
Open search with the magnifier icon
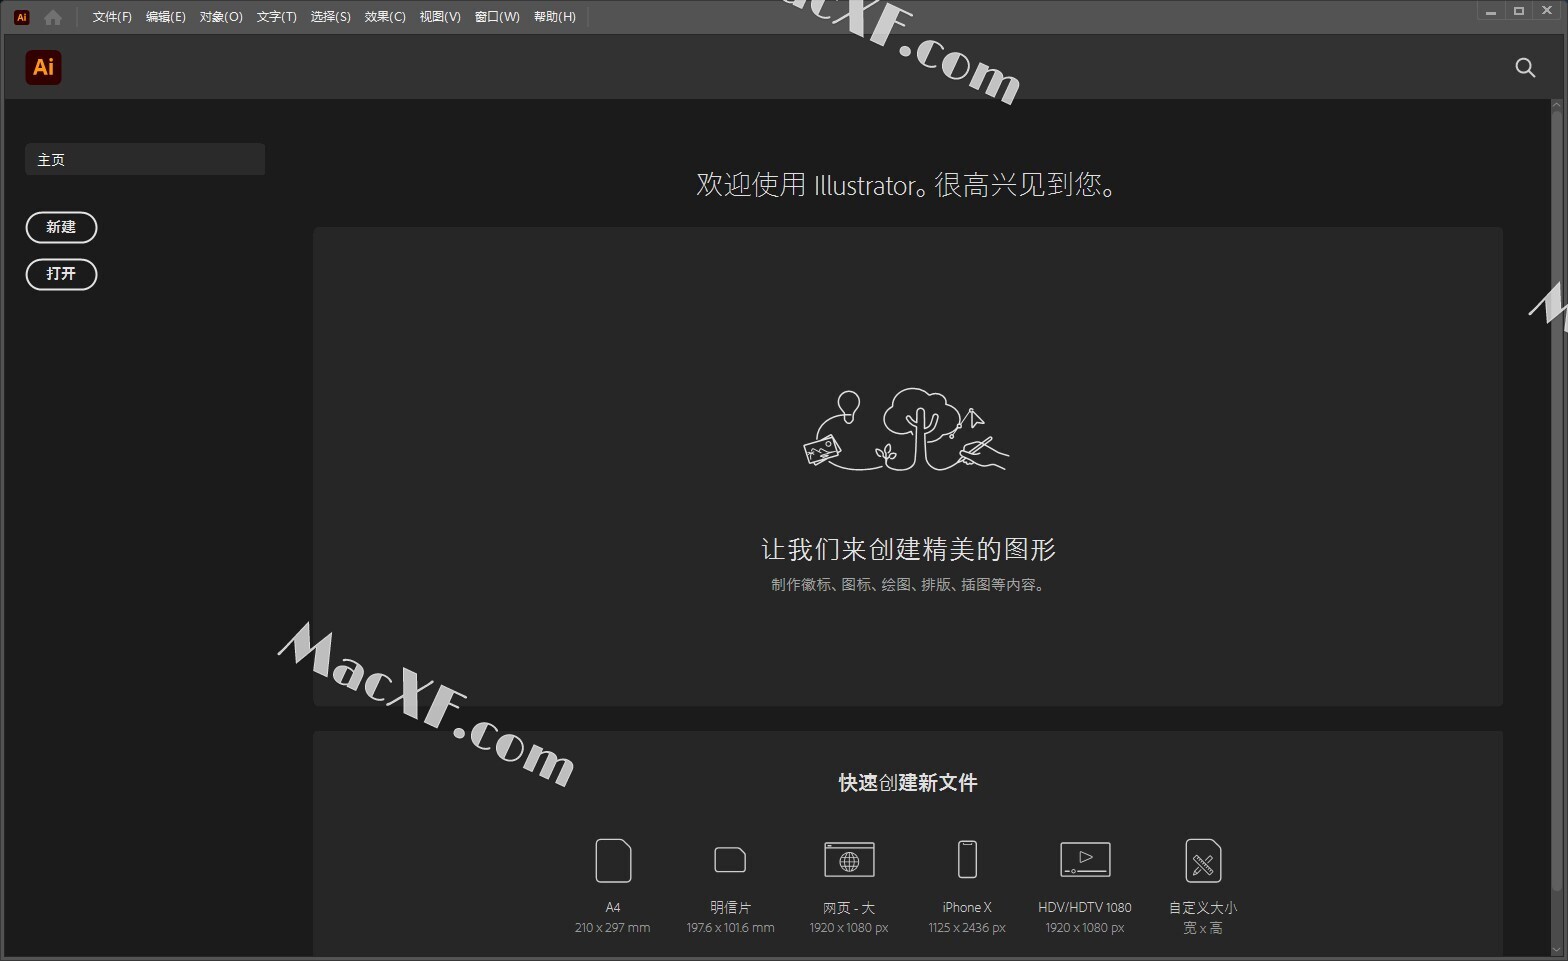[x=1525, y=67]
